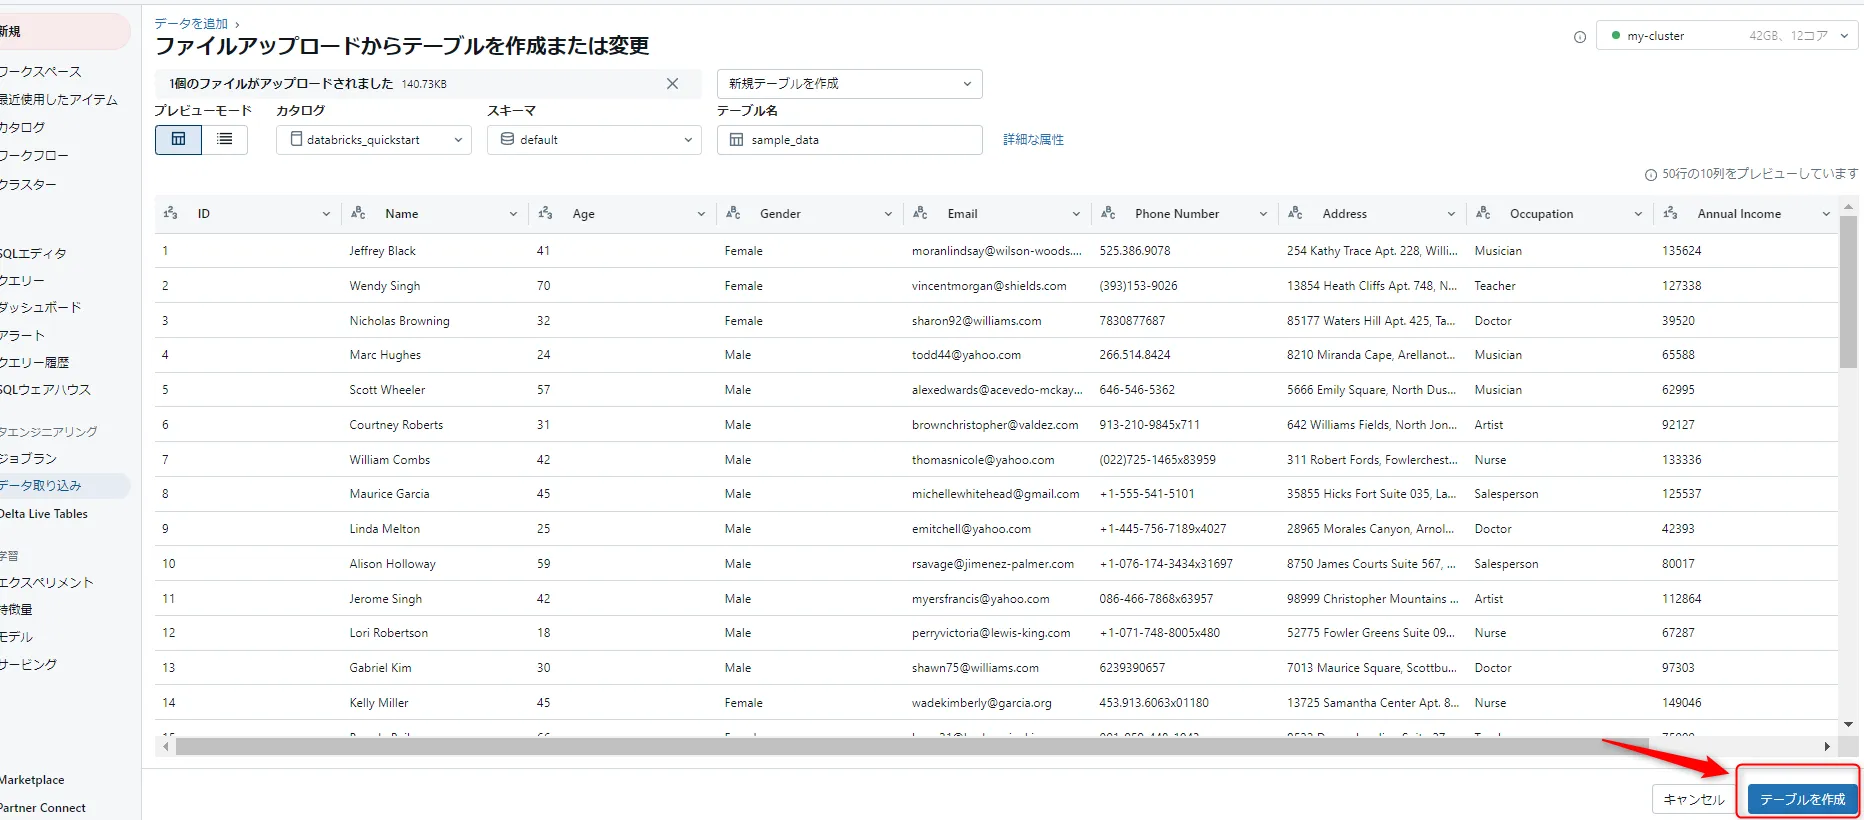Open the catalog databricks_quickstart dropdown
Image resolution: width=1864 pixels, height=820 pixels.
tap(374, 140)
